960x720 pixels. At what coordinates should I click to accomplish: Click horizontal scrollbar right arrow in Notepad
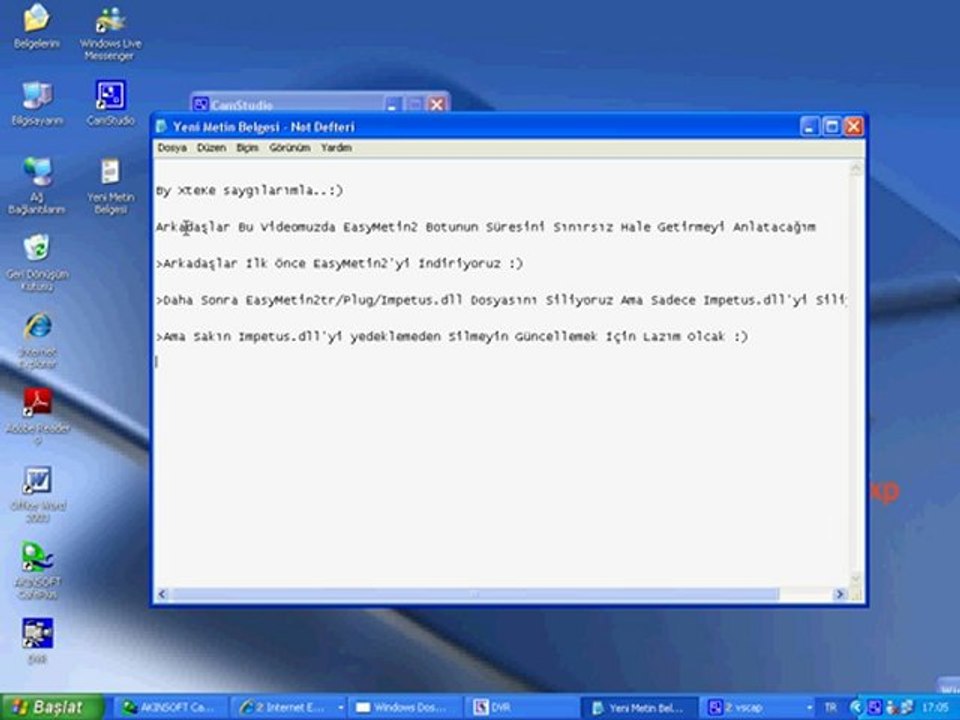point(839,594)
